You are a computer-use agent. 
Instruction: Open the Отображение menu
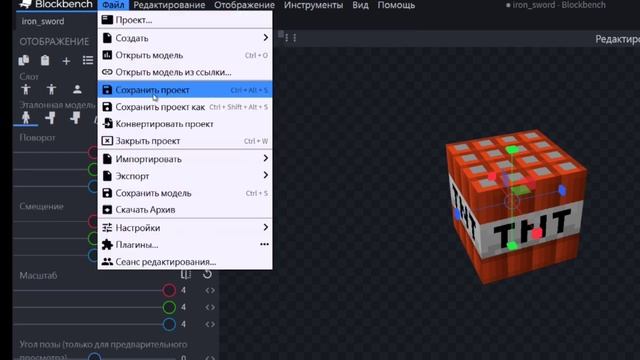coord(244,5)
